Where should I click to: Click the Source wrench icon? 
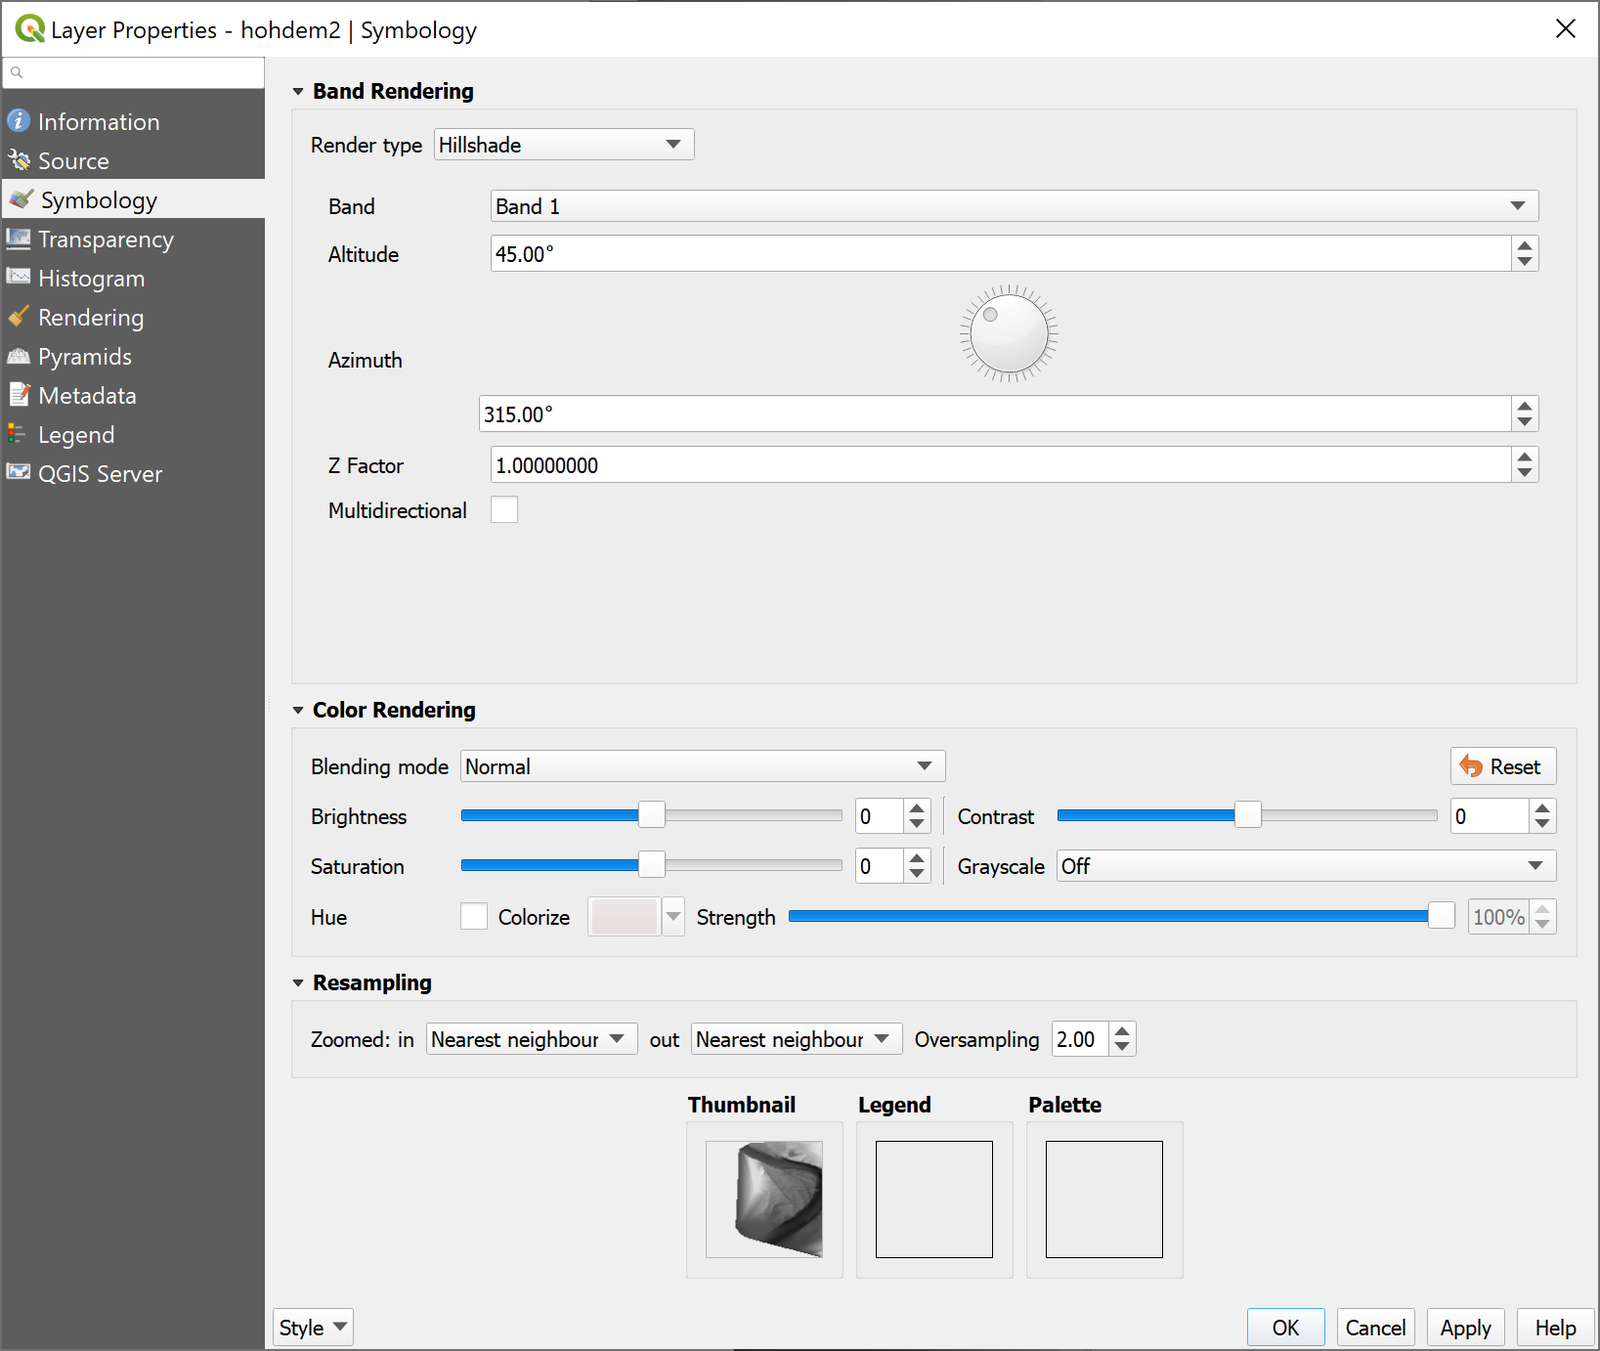pos(18,160)
